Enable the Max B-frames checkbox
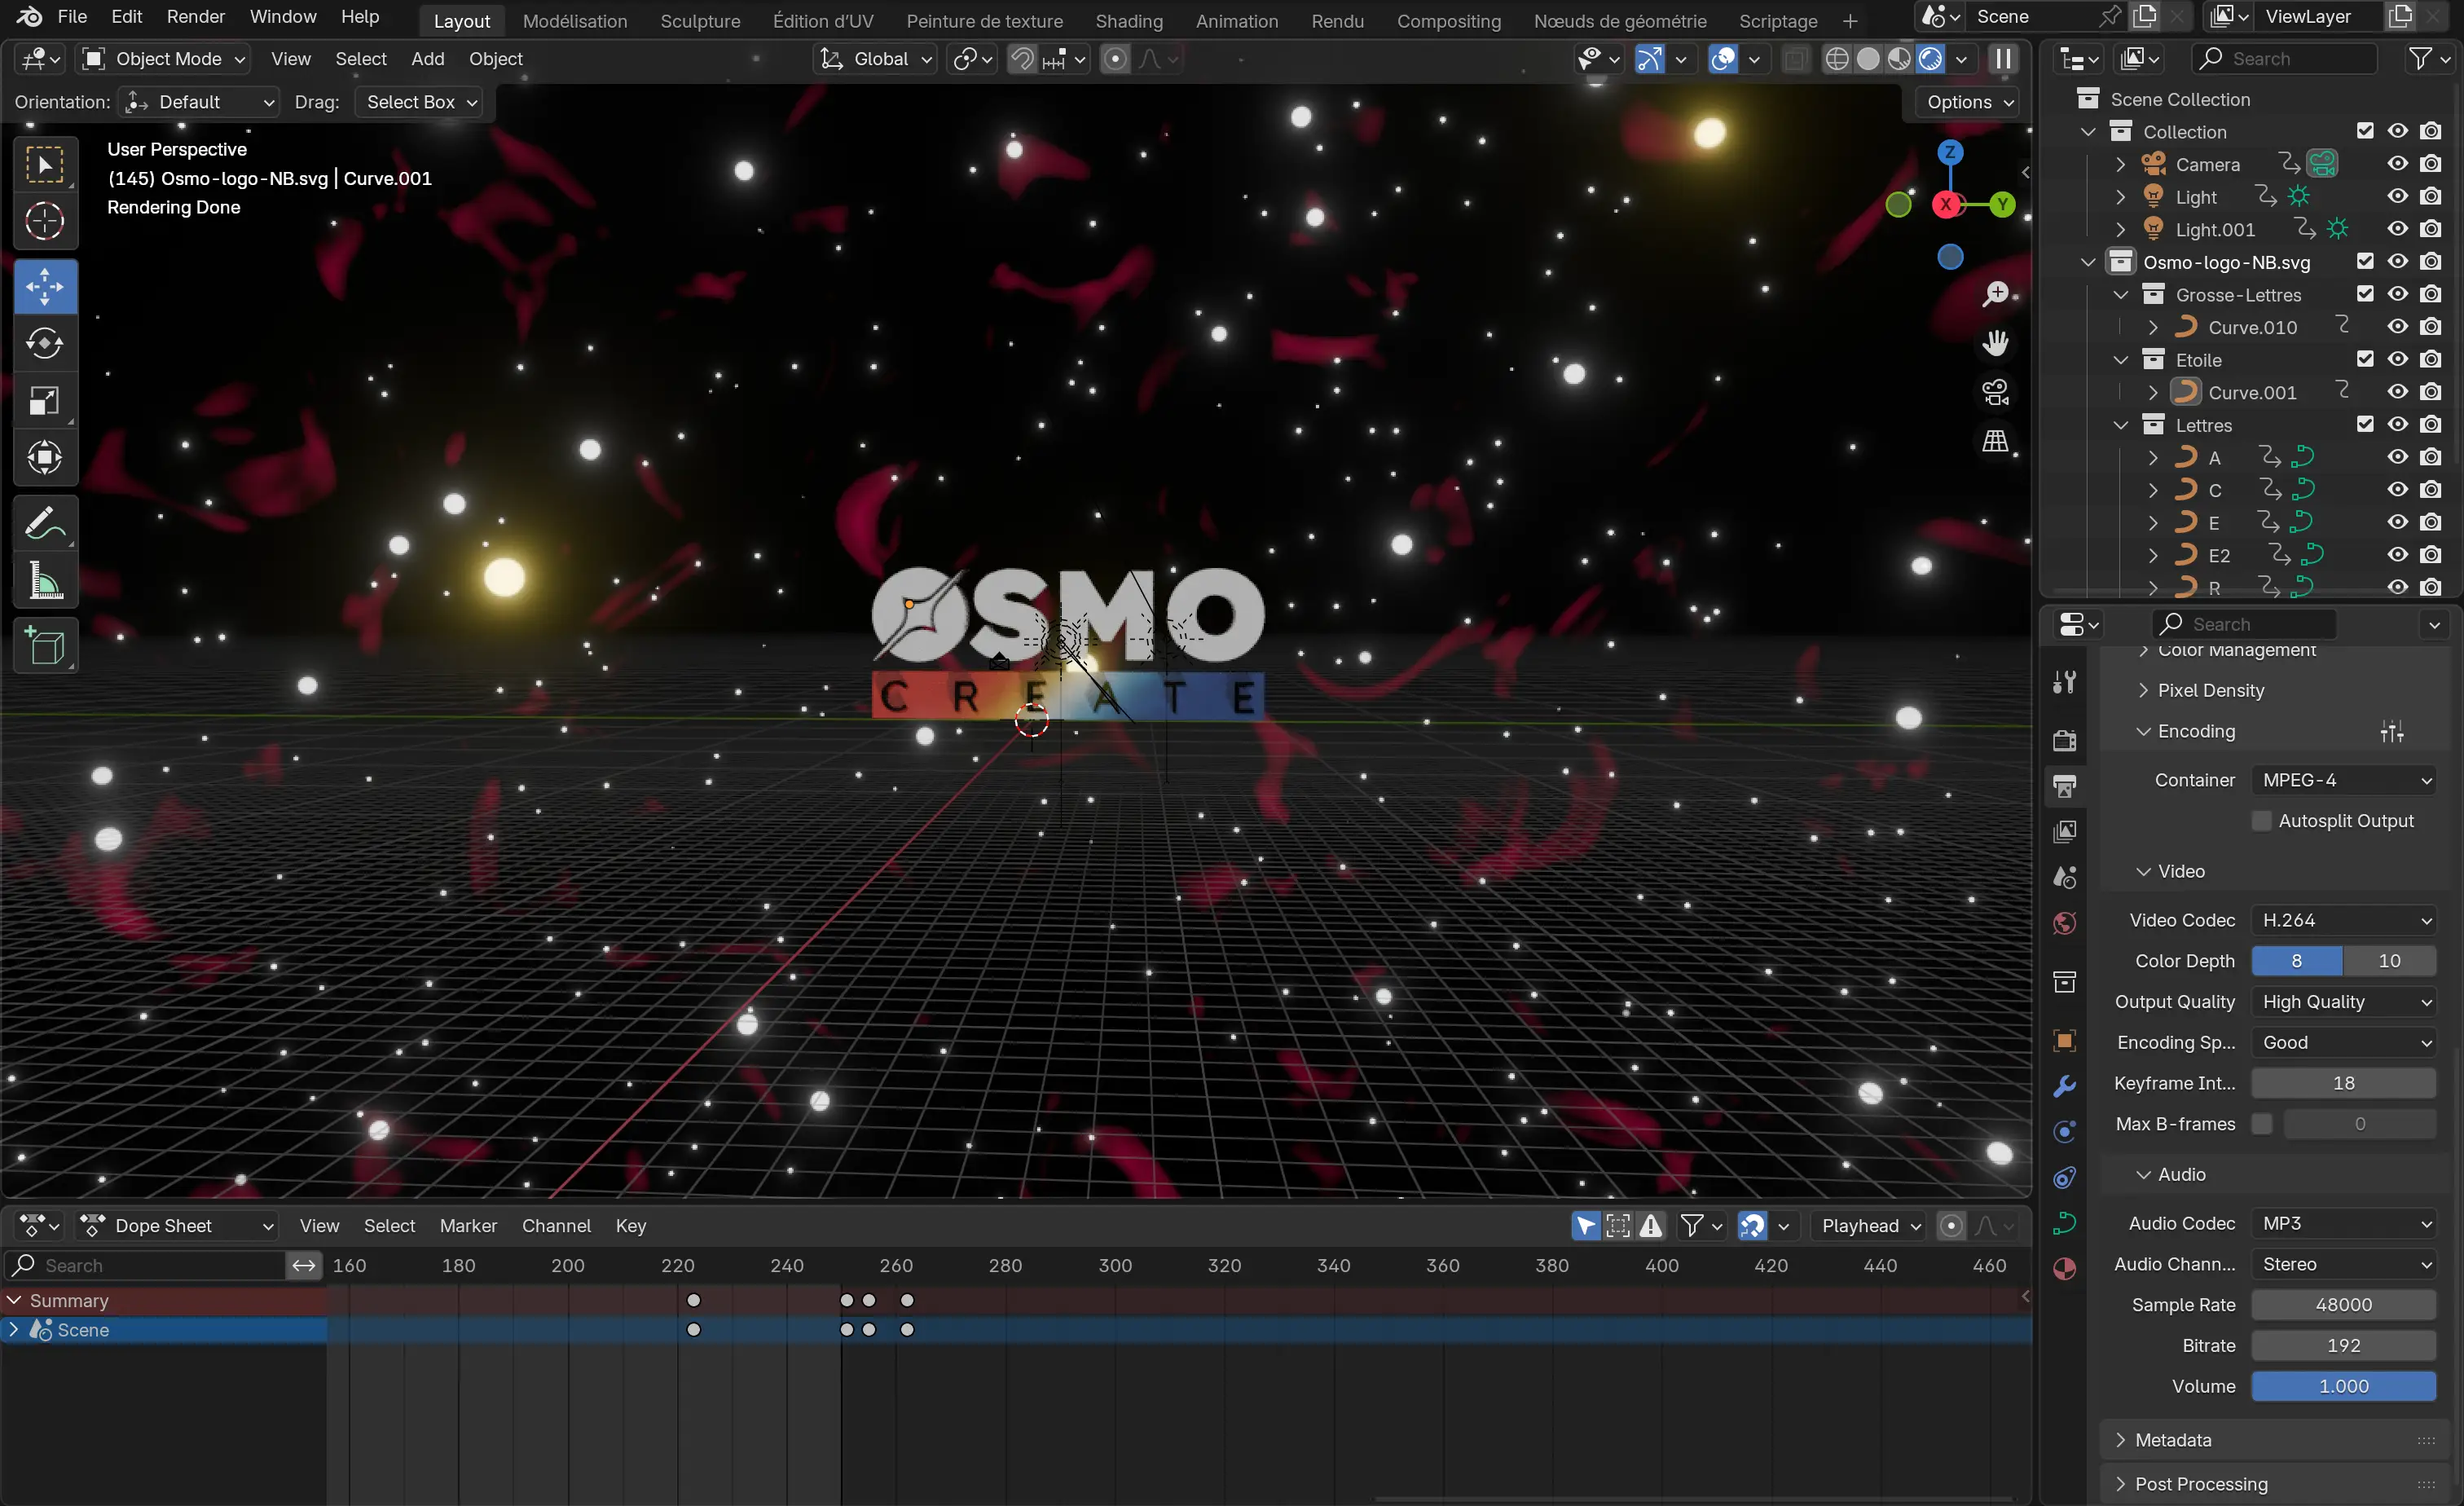The width and height of the screenshot is (2464, 1506). [x=2261, y=1124]
